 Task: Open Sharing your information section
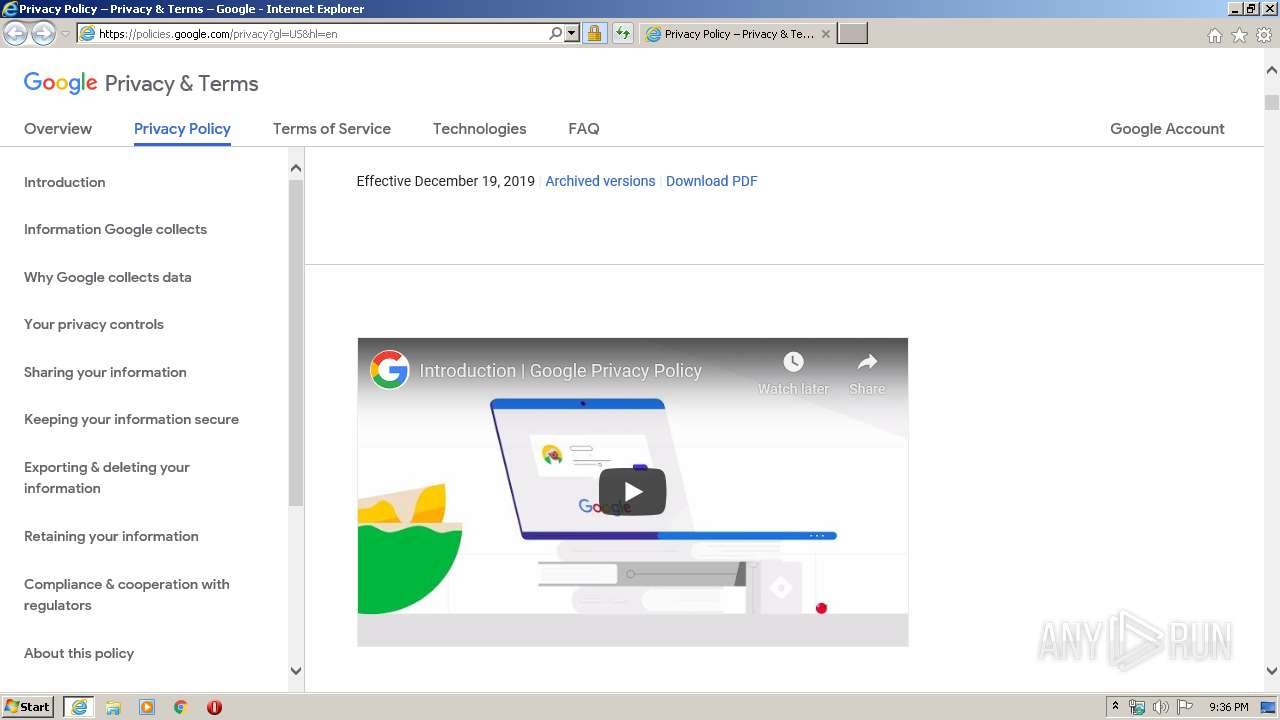click(105, 372)
